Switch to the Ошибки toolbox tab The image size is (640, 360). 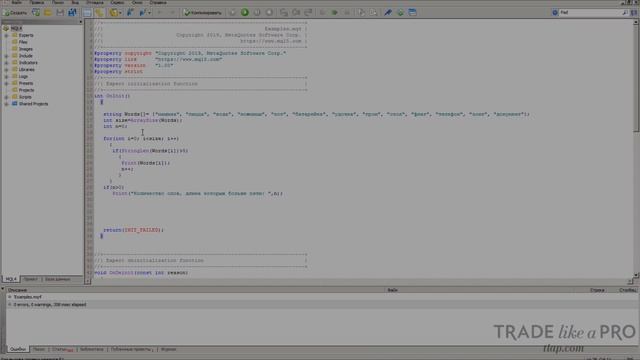[x=18, y=349]
